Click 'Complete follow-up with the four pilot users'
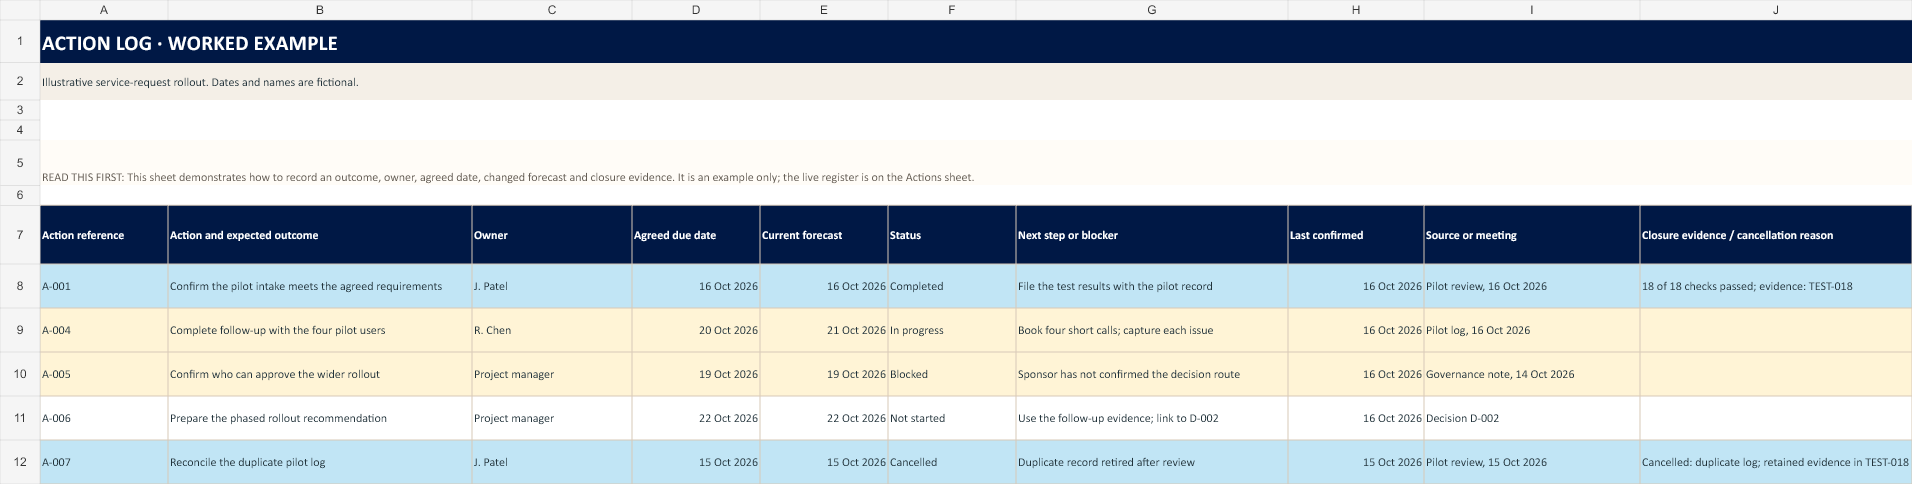This screenshot has width=1912, height=484. (320, 330)
